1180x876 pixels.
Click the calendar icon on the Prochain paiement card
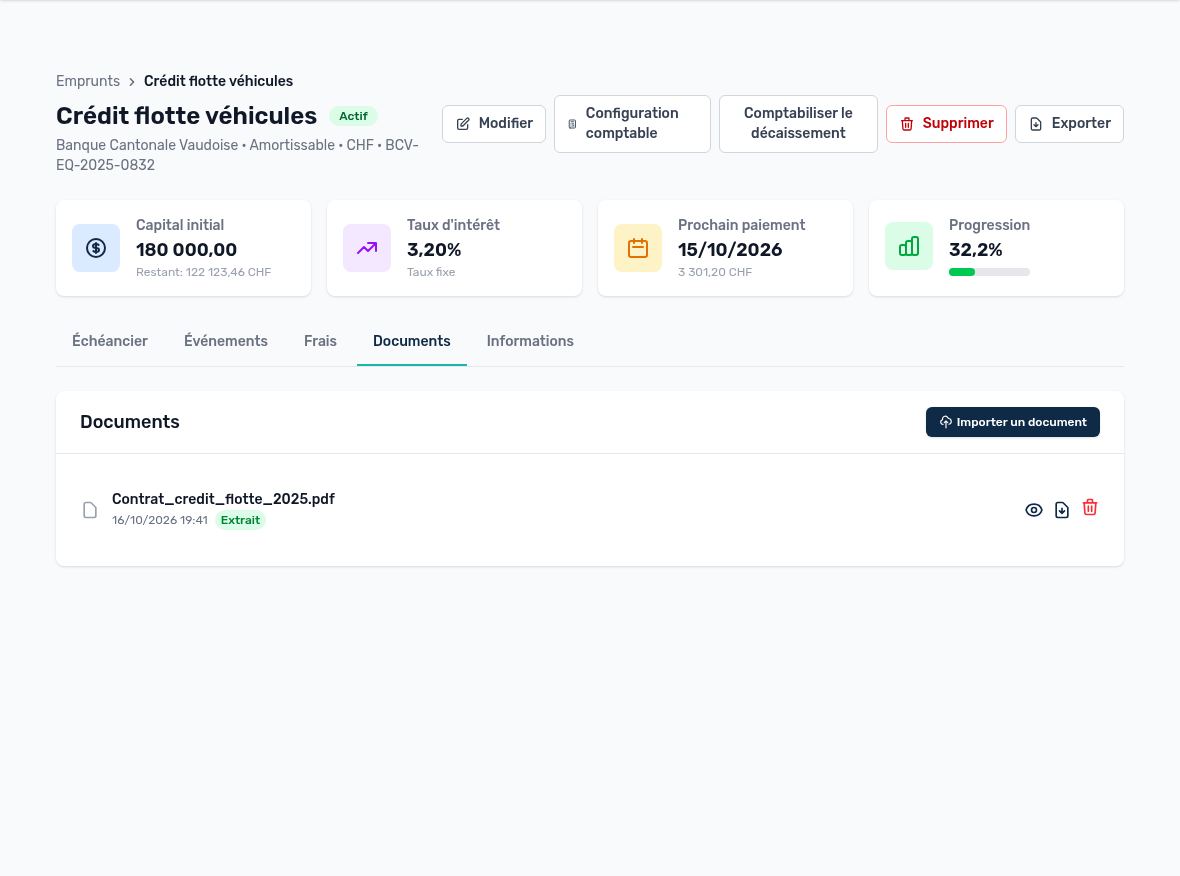pyautogui.click(x=637, y=248)
